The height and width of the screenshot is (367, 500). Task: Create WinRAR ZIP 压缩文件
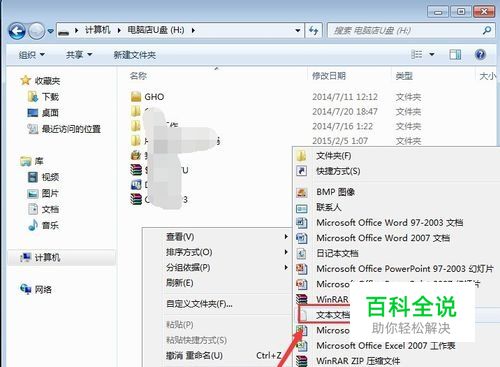tap(397, 361)
